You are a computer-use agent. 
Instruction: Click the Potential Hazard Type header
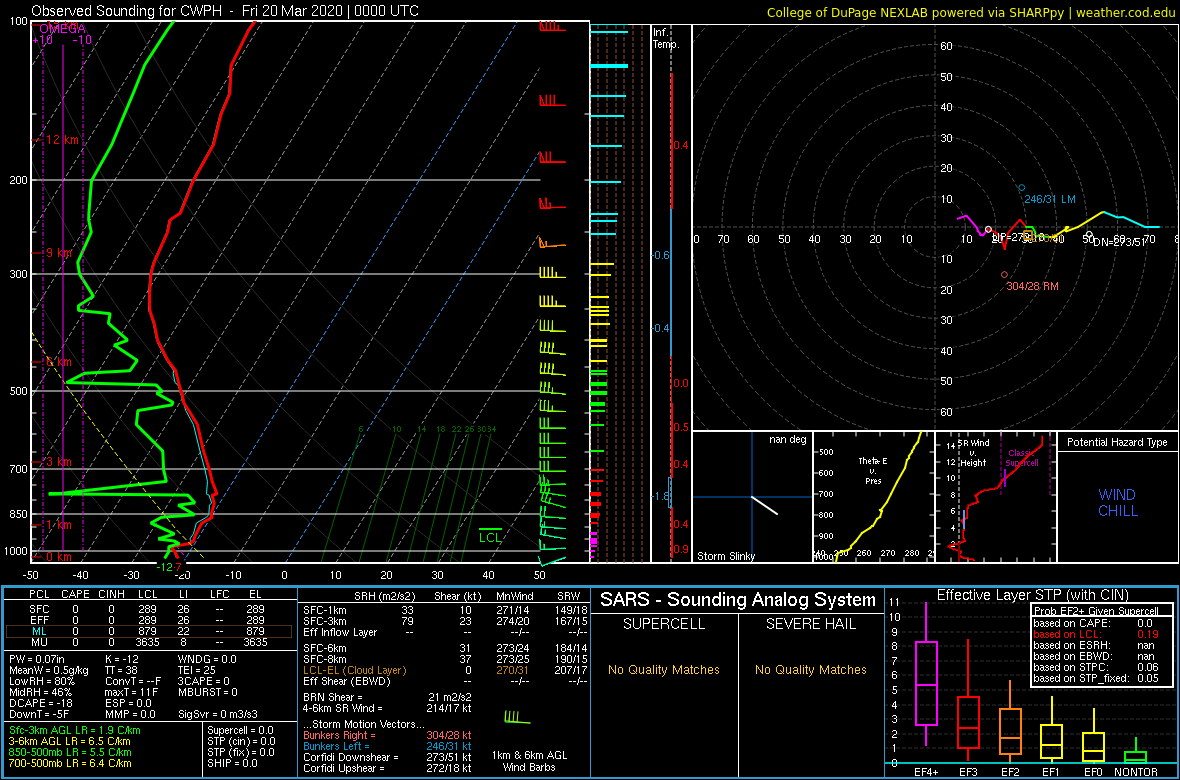pos(1117,442)
